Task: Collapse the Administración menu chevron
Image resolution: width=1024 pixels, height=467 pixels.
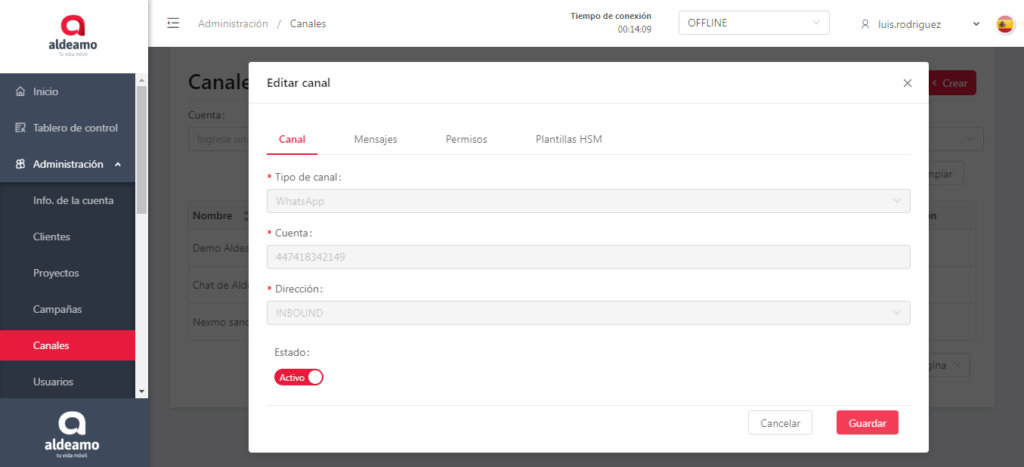Action: point(118,164)
